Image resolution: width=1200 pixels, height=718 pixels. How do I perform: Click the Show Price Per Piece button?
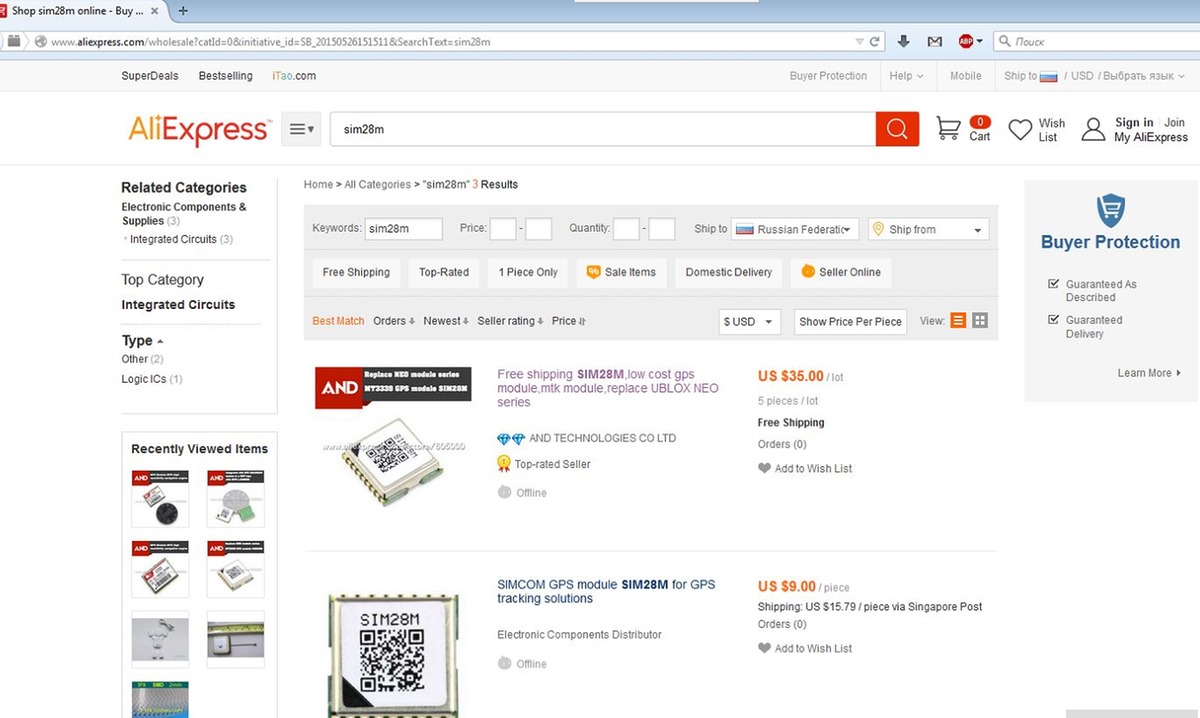tap(850, 321)
